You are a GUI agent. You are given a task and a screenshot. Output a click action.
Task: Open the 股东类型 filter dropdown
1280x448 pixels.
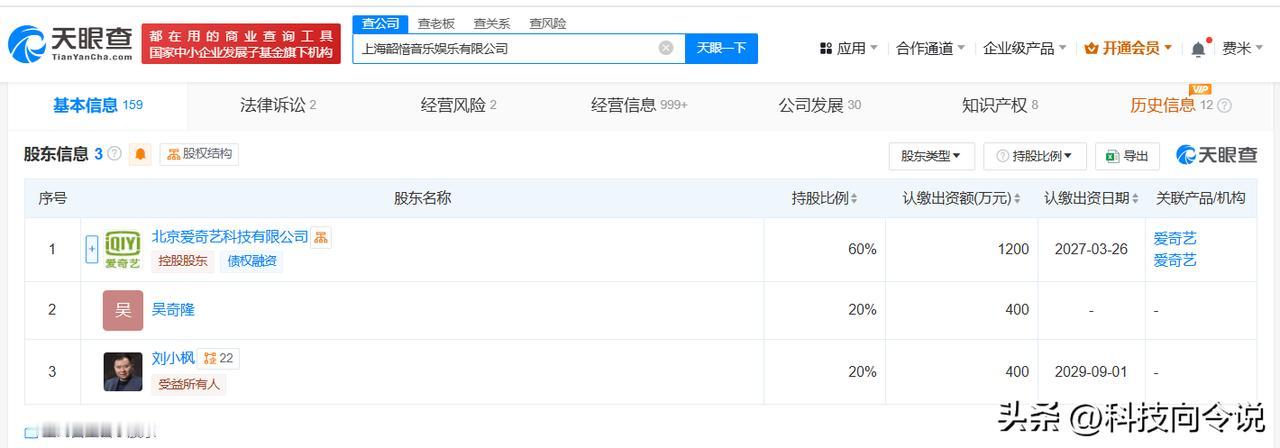coord(931,156)
